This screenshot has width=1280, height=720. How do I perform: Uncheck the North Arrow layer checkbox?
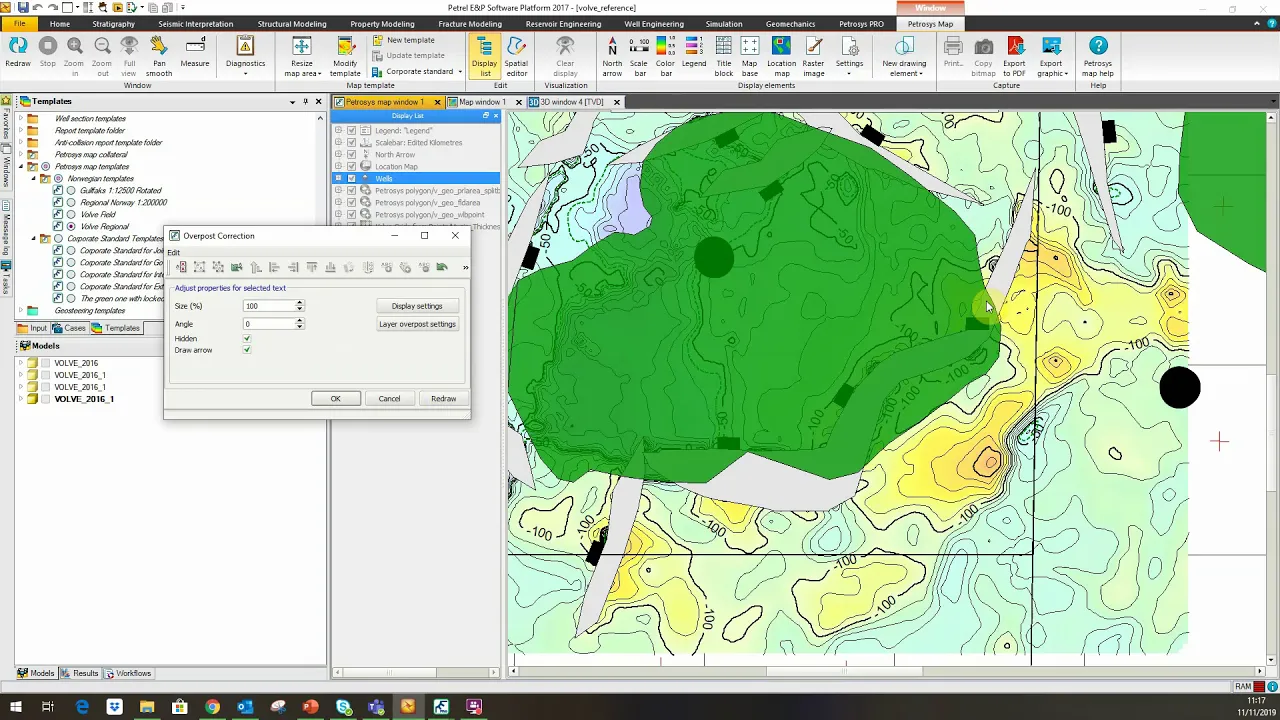351,154
